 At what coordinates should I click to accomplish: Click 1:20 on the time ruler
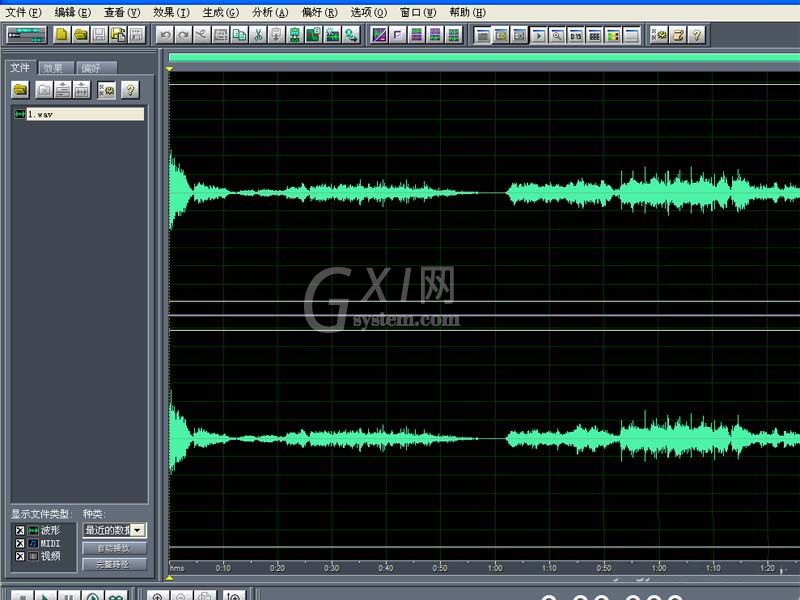(x=767, y=568)
